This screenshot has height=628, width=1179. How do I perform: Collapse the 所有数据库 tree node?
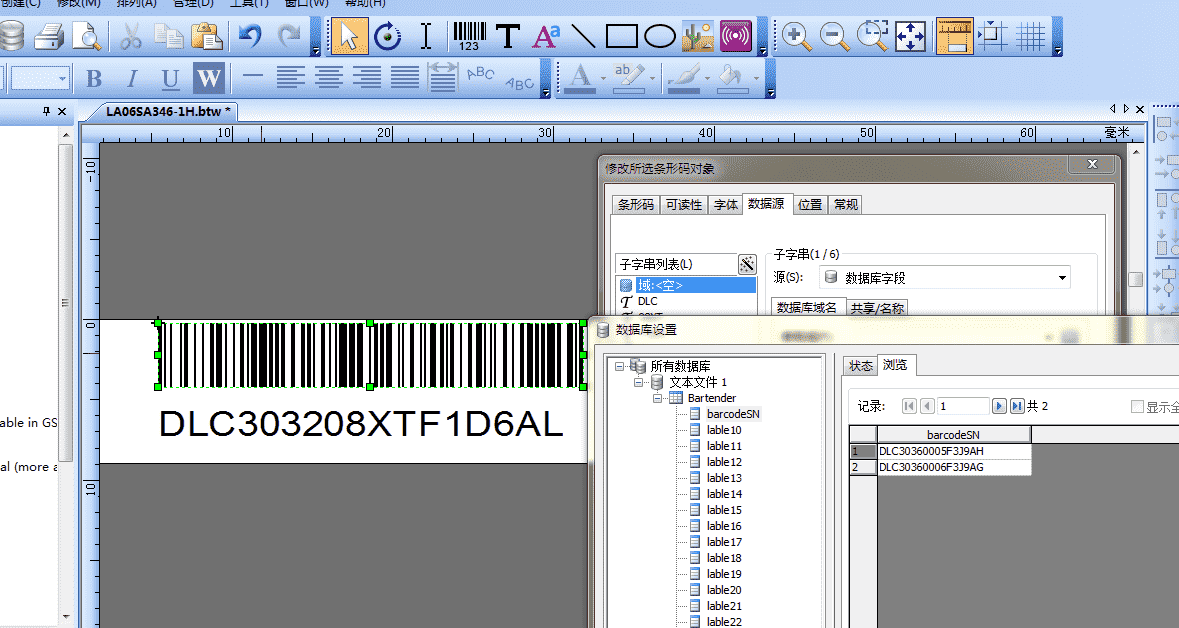point(619,366)
